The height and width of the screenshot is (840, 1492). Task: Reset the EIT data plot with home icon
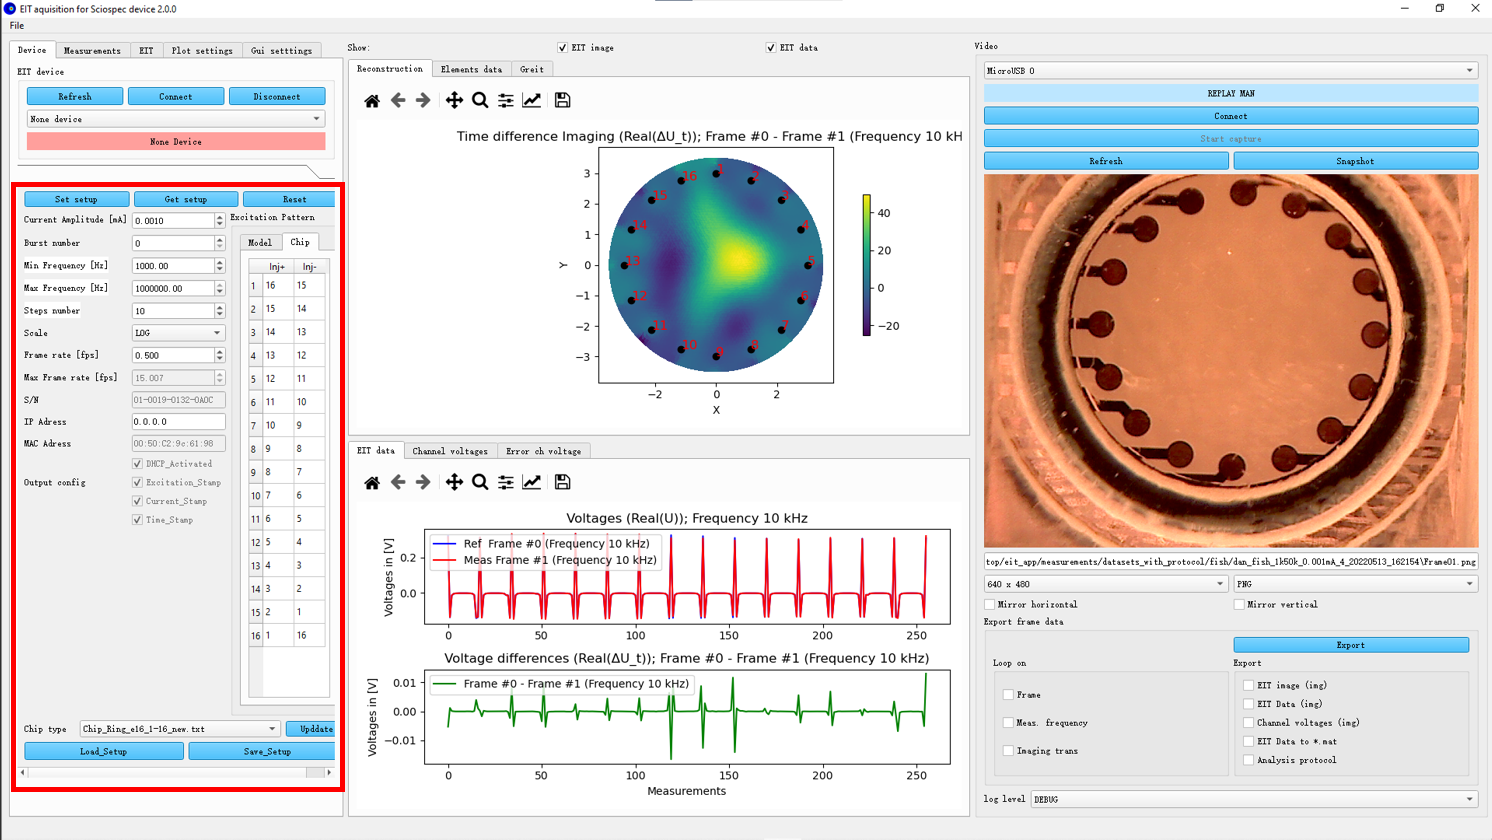[x=372, y=482]
